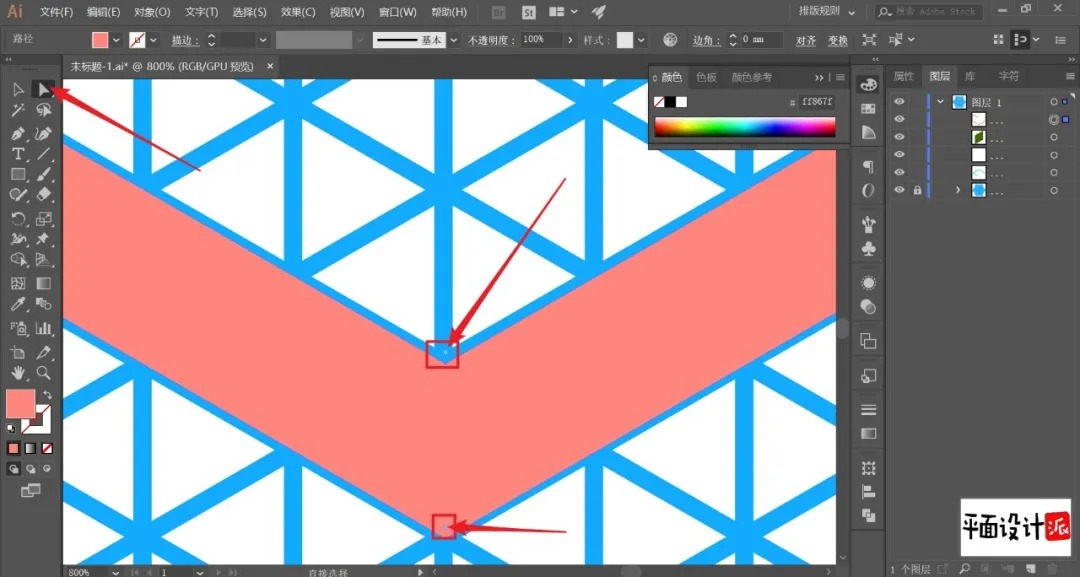Hide the green shape sublayer

(x=899, y=137)
